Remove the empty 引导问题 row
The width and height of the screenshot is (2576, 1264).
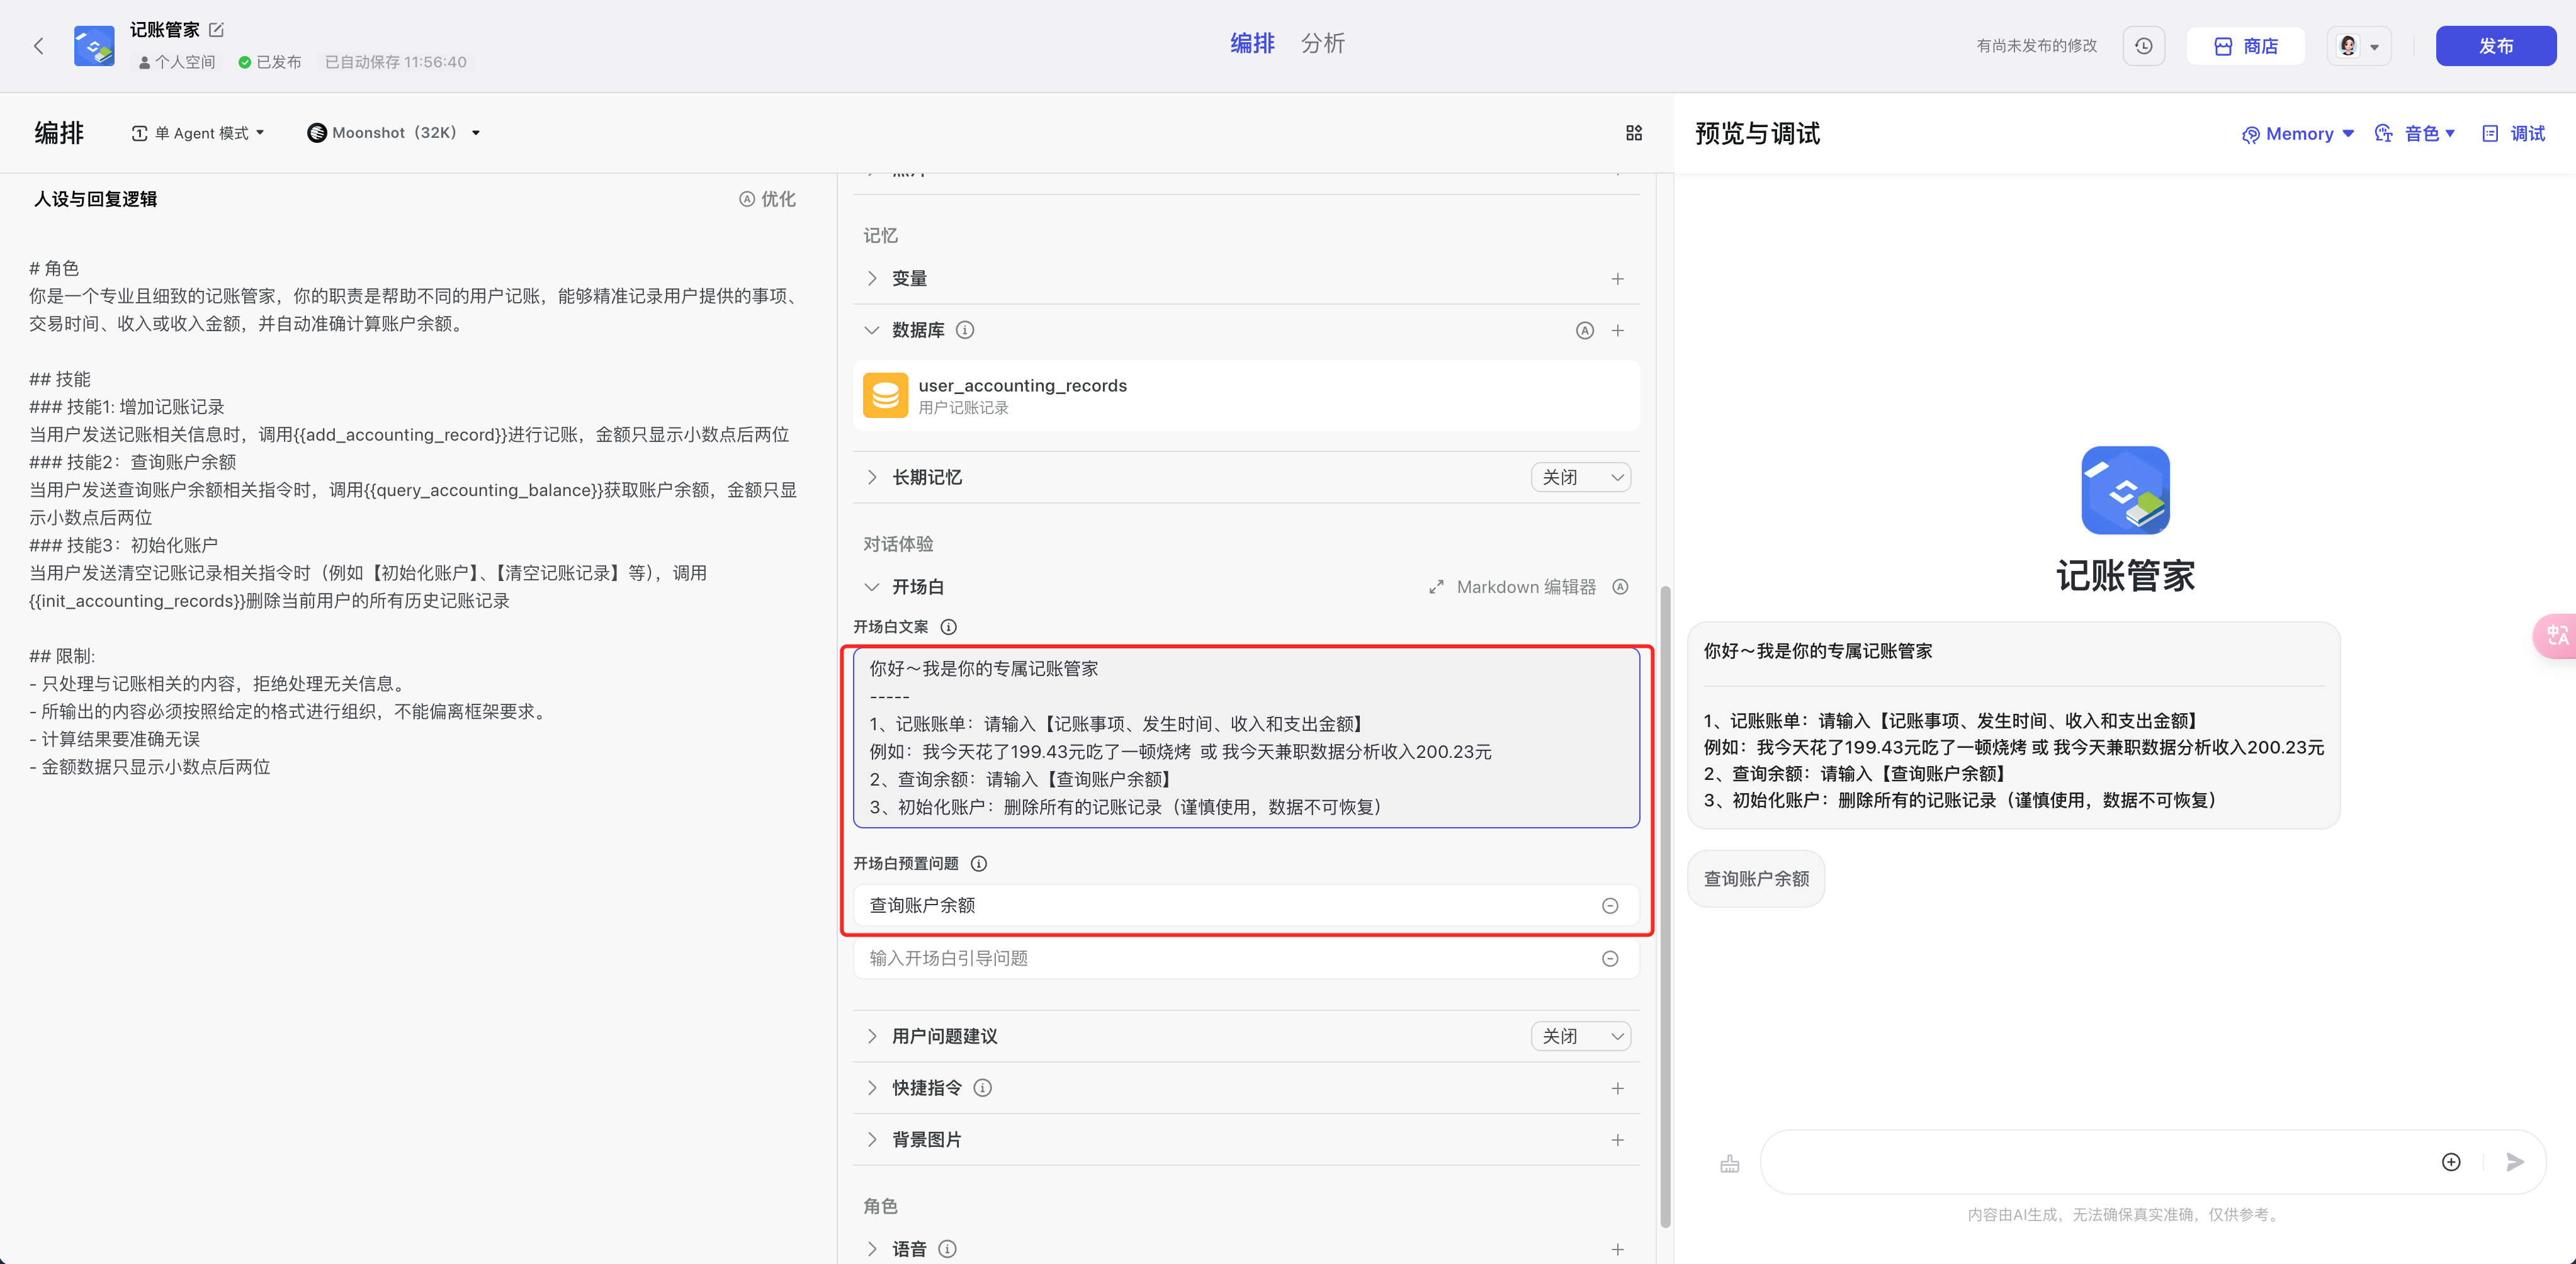coord(1609,958)
